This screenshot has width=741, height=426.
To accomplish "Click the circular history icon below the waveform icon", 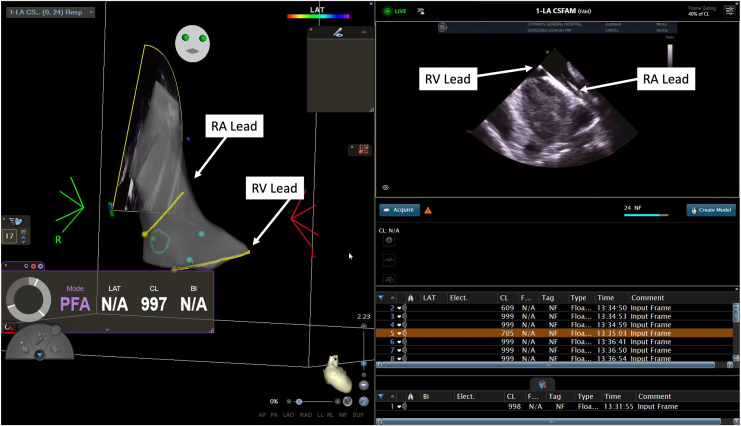I will point(389,279).
